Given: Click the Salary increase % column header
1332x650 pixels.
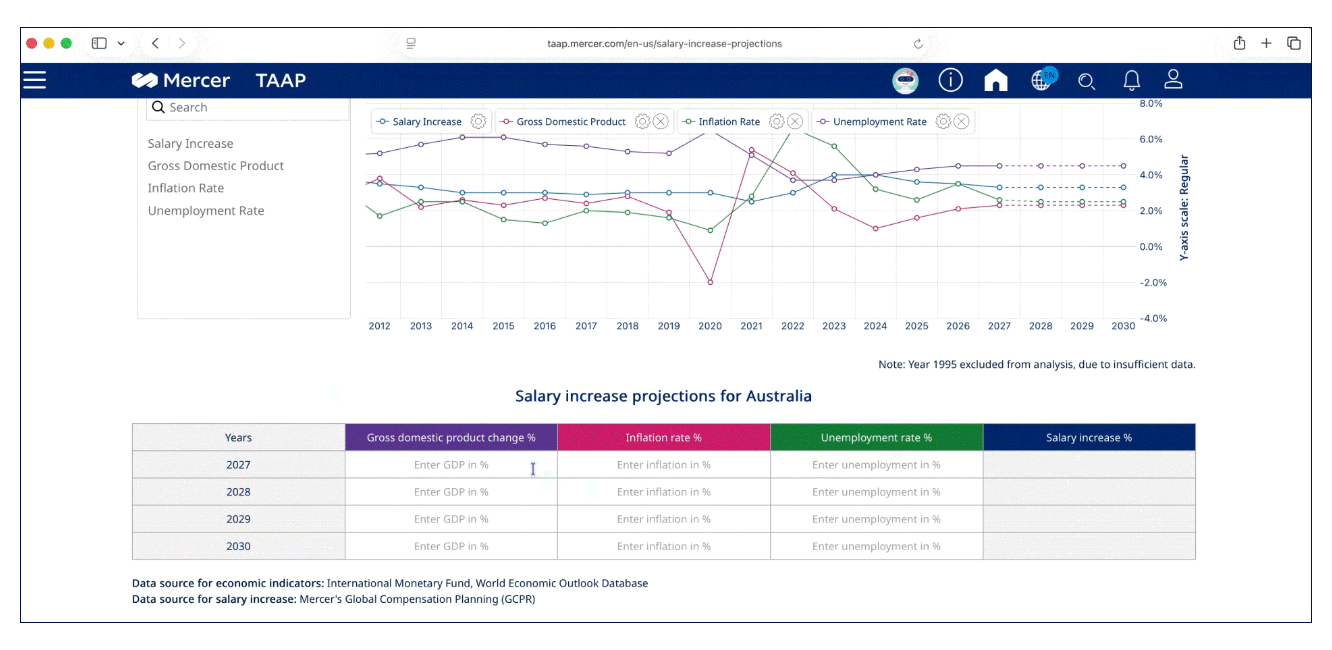Looking at the screenshot, I should (x=1089, y=437).
